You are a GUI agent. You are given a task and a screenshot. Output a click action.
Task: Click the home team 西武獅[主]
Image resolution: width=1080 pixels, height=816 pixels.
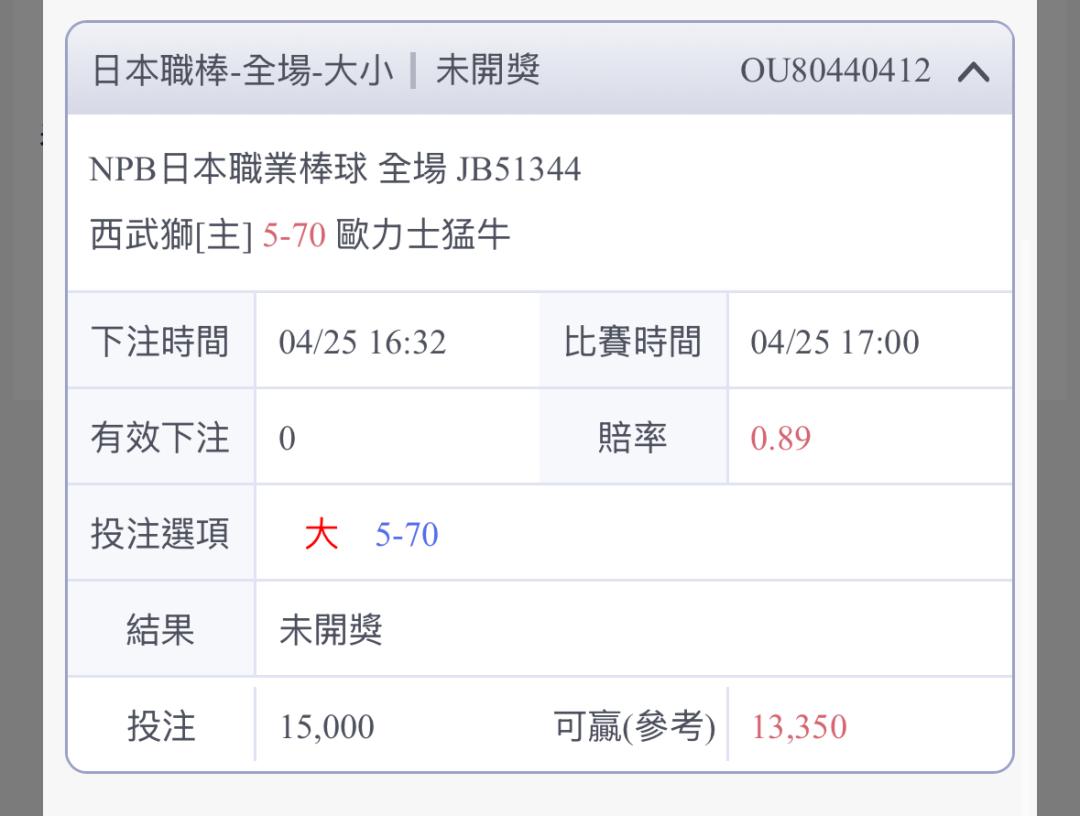(x=171, y=235)
